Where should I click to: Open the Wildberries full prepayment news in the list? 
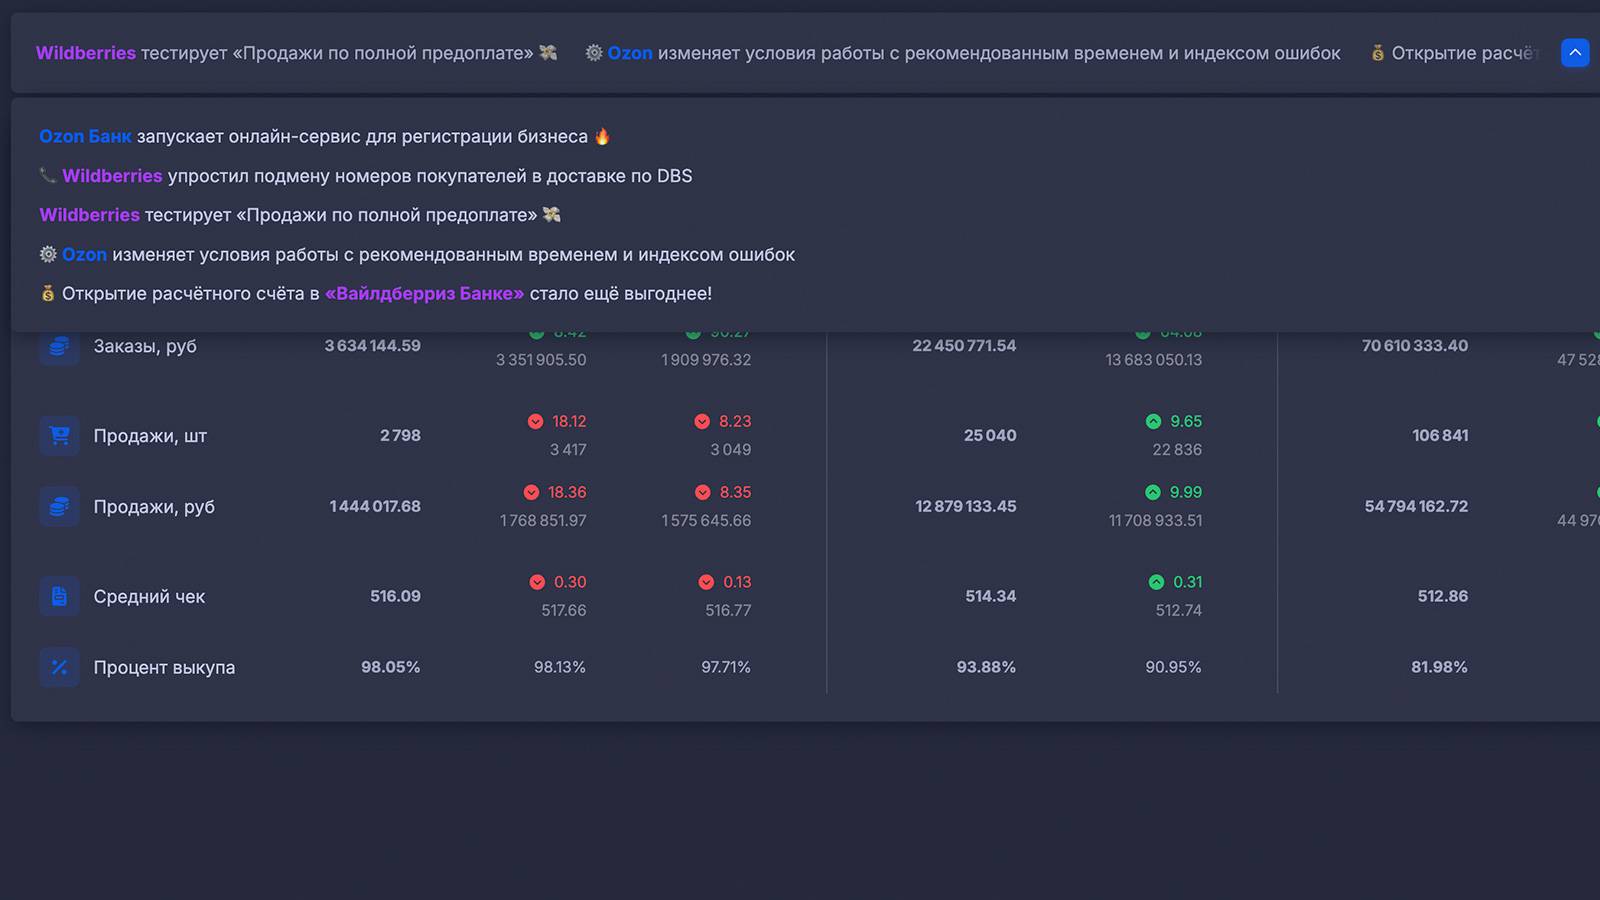(300, 215)
